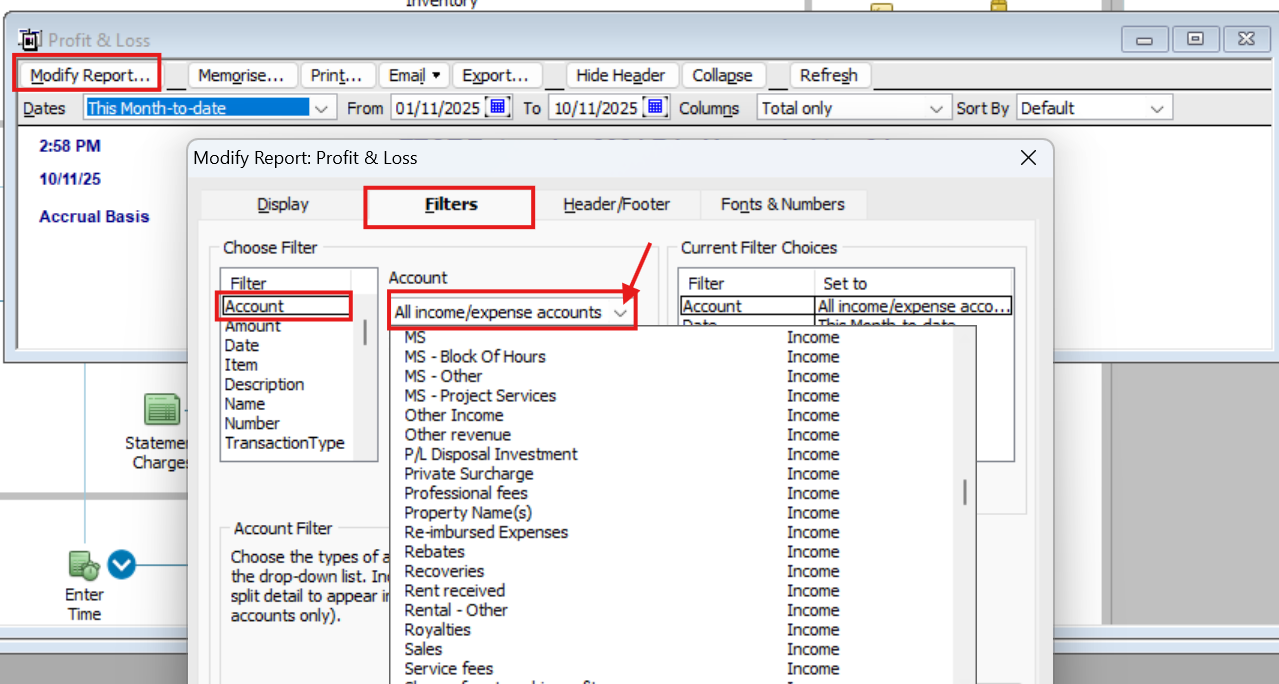Select the Amount filter
The width and height of the screenshot is (1279, 684).
coord(253,326)
